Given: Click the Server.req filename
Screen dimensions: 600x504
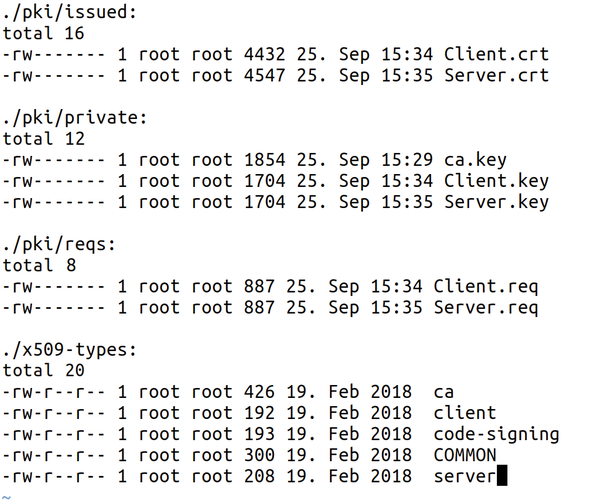Looking at the screenshot, I should point(486,308).
